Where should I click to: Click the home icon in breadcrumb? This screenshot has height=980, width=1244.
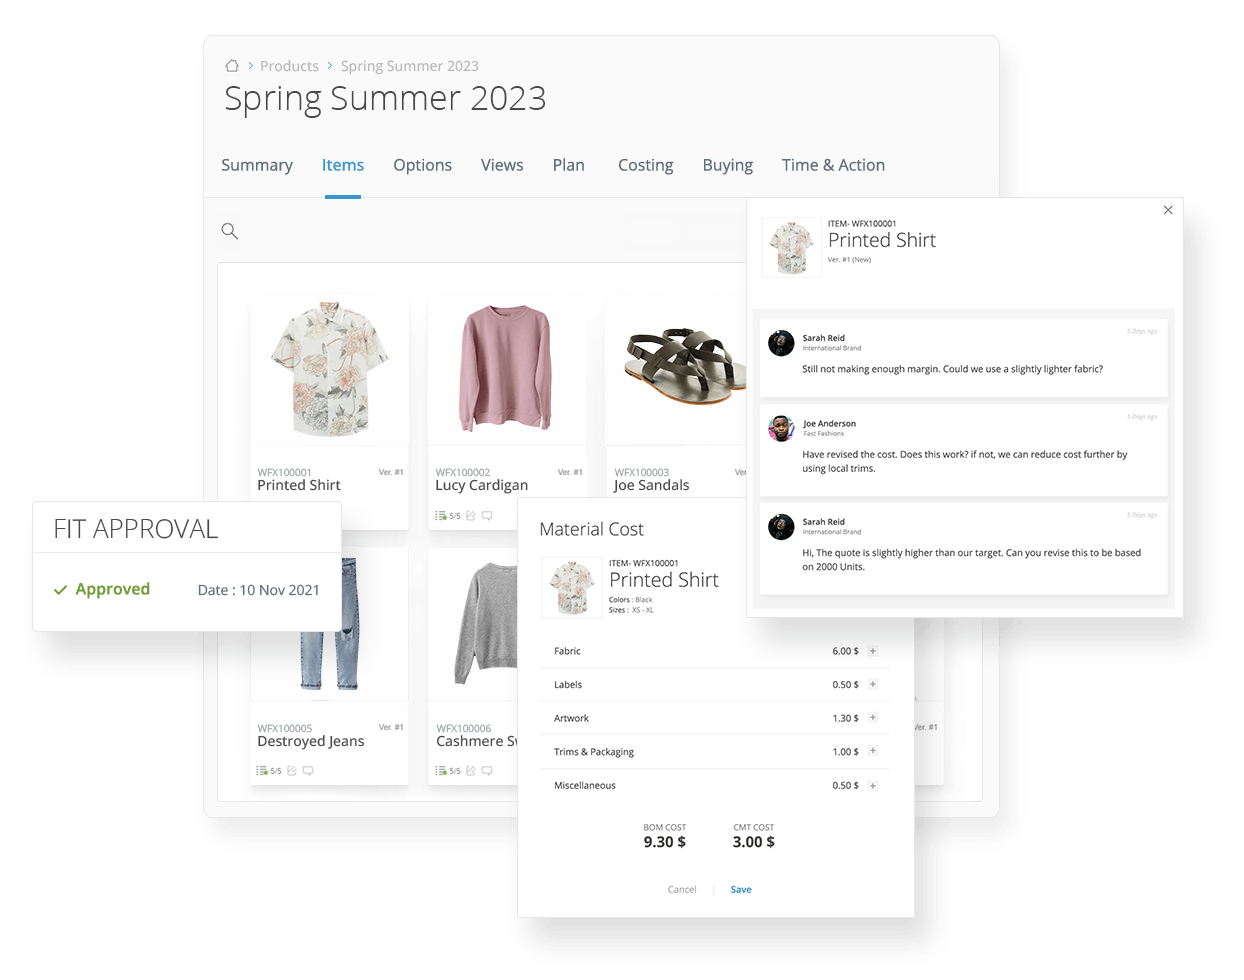[232, 66]
